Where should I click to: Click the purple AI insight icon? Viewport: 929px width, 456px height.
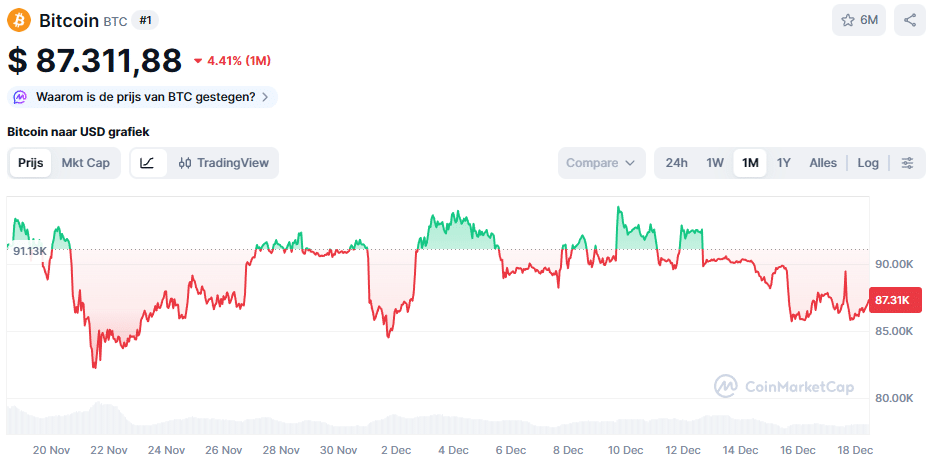21,97
